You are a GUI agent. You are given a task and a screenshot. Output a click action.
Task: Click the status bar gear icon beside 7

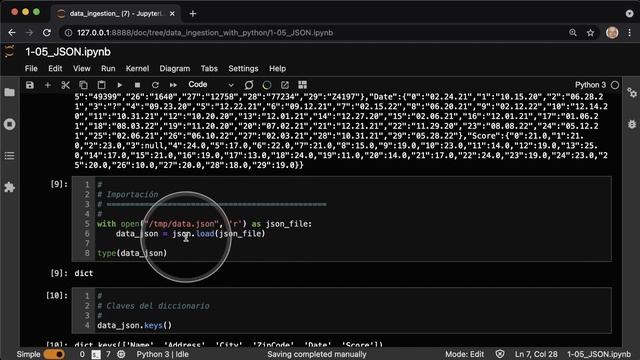(x=121, y=354)
